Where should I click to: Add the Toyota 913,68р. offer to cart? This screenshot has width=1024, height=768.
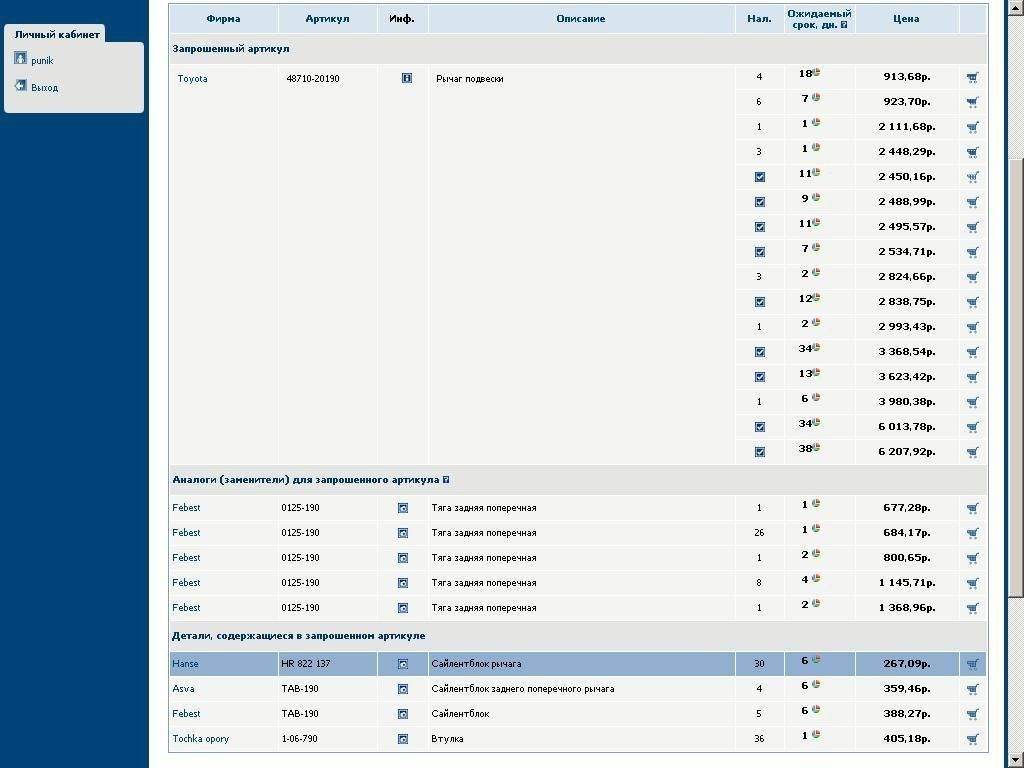[972, 77]
